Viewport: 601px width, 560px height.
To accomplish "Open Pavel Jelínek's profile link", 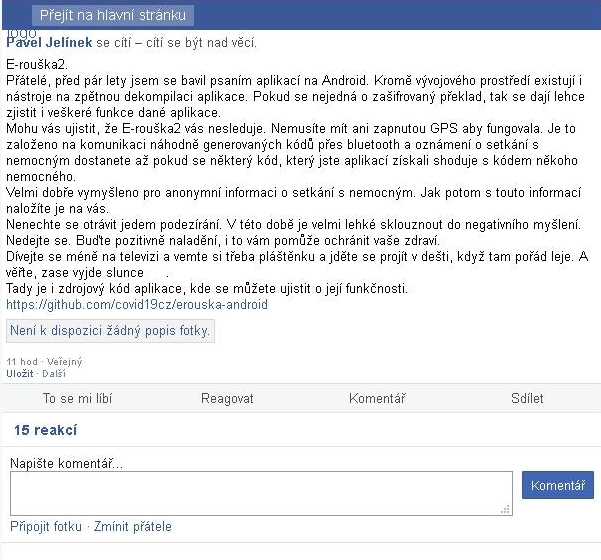I will pos(49,42).
